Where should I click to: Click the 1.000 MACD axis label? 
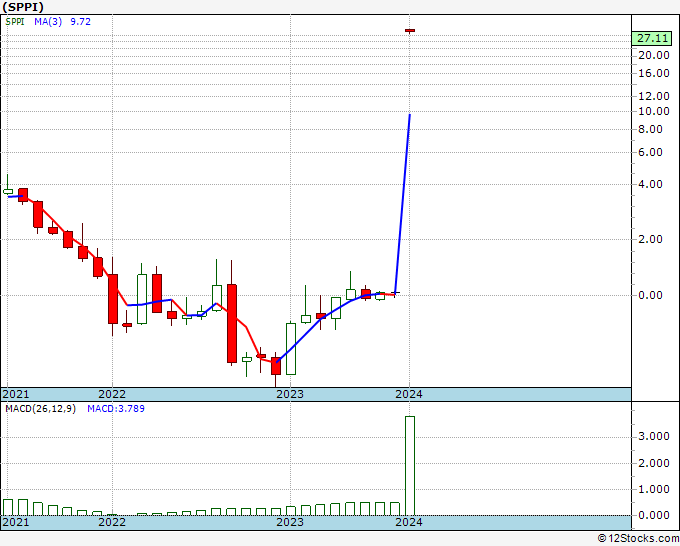click(654, 489)
